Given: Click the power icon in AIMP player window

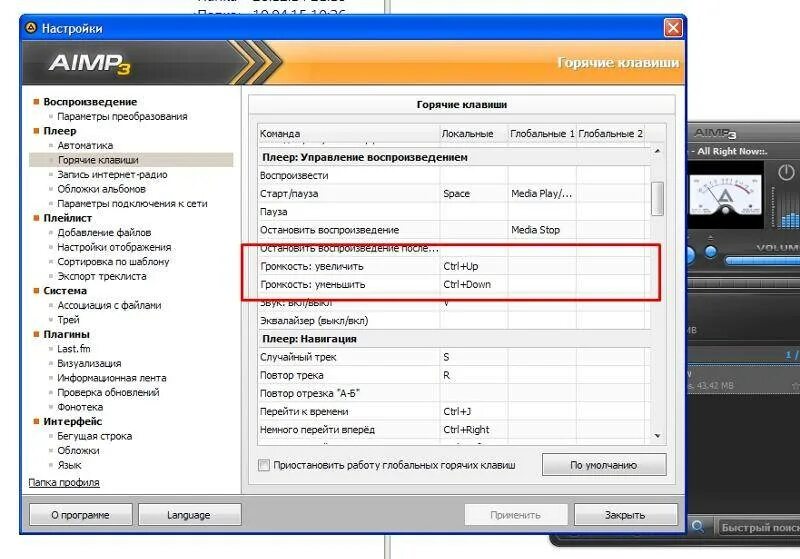Looking at the screenshot, I should pos(786,172).
